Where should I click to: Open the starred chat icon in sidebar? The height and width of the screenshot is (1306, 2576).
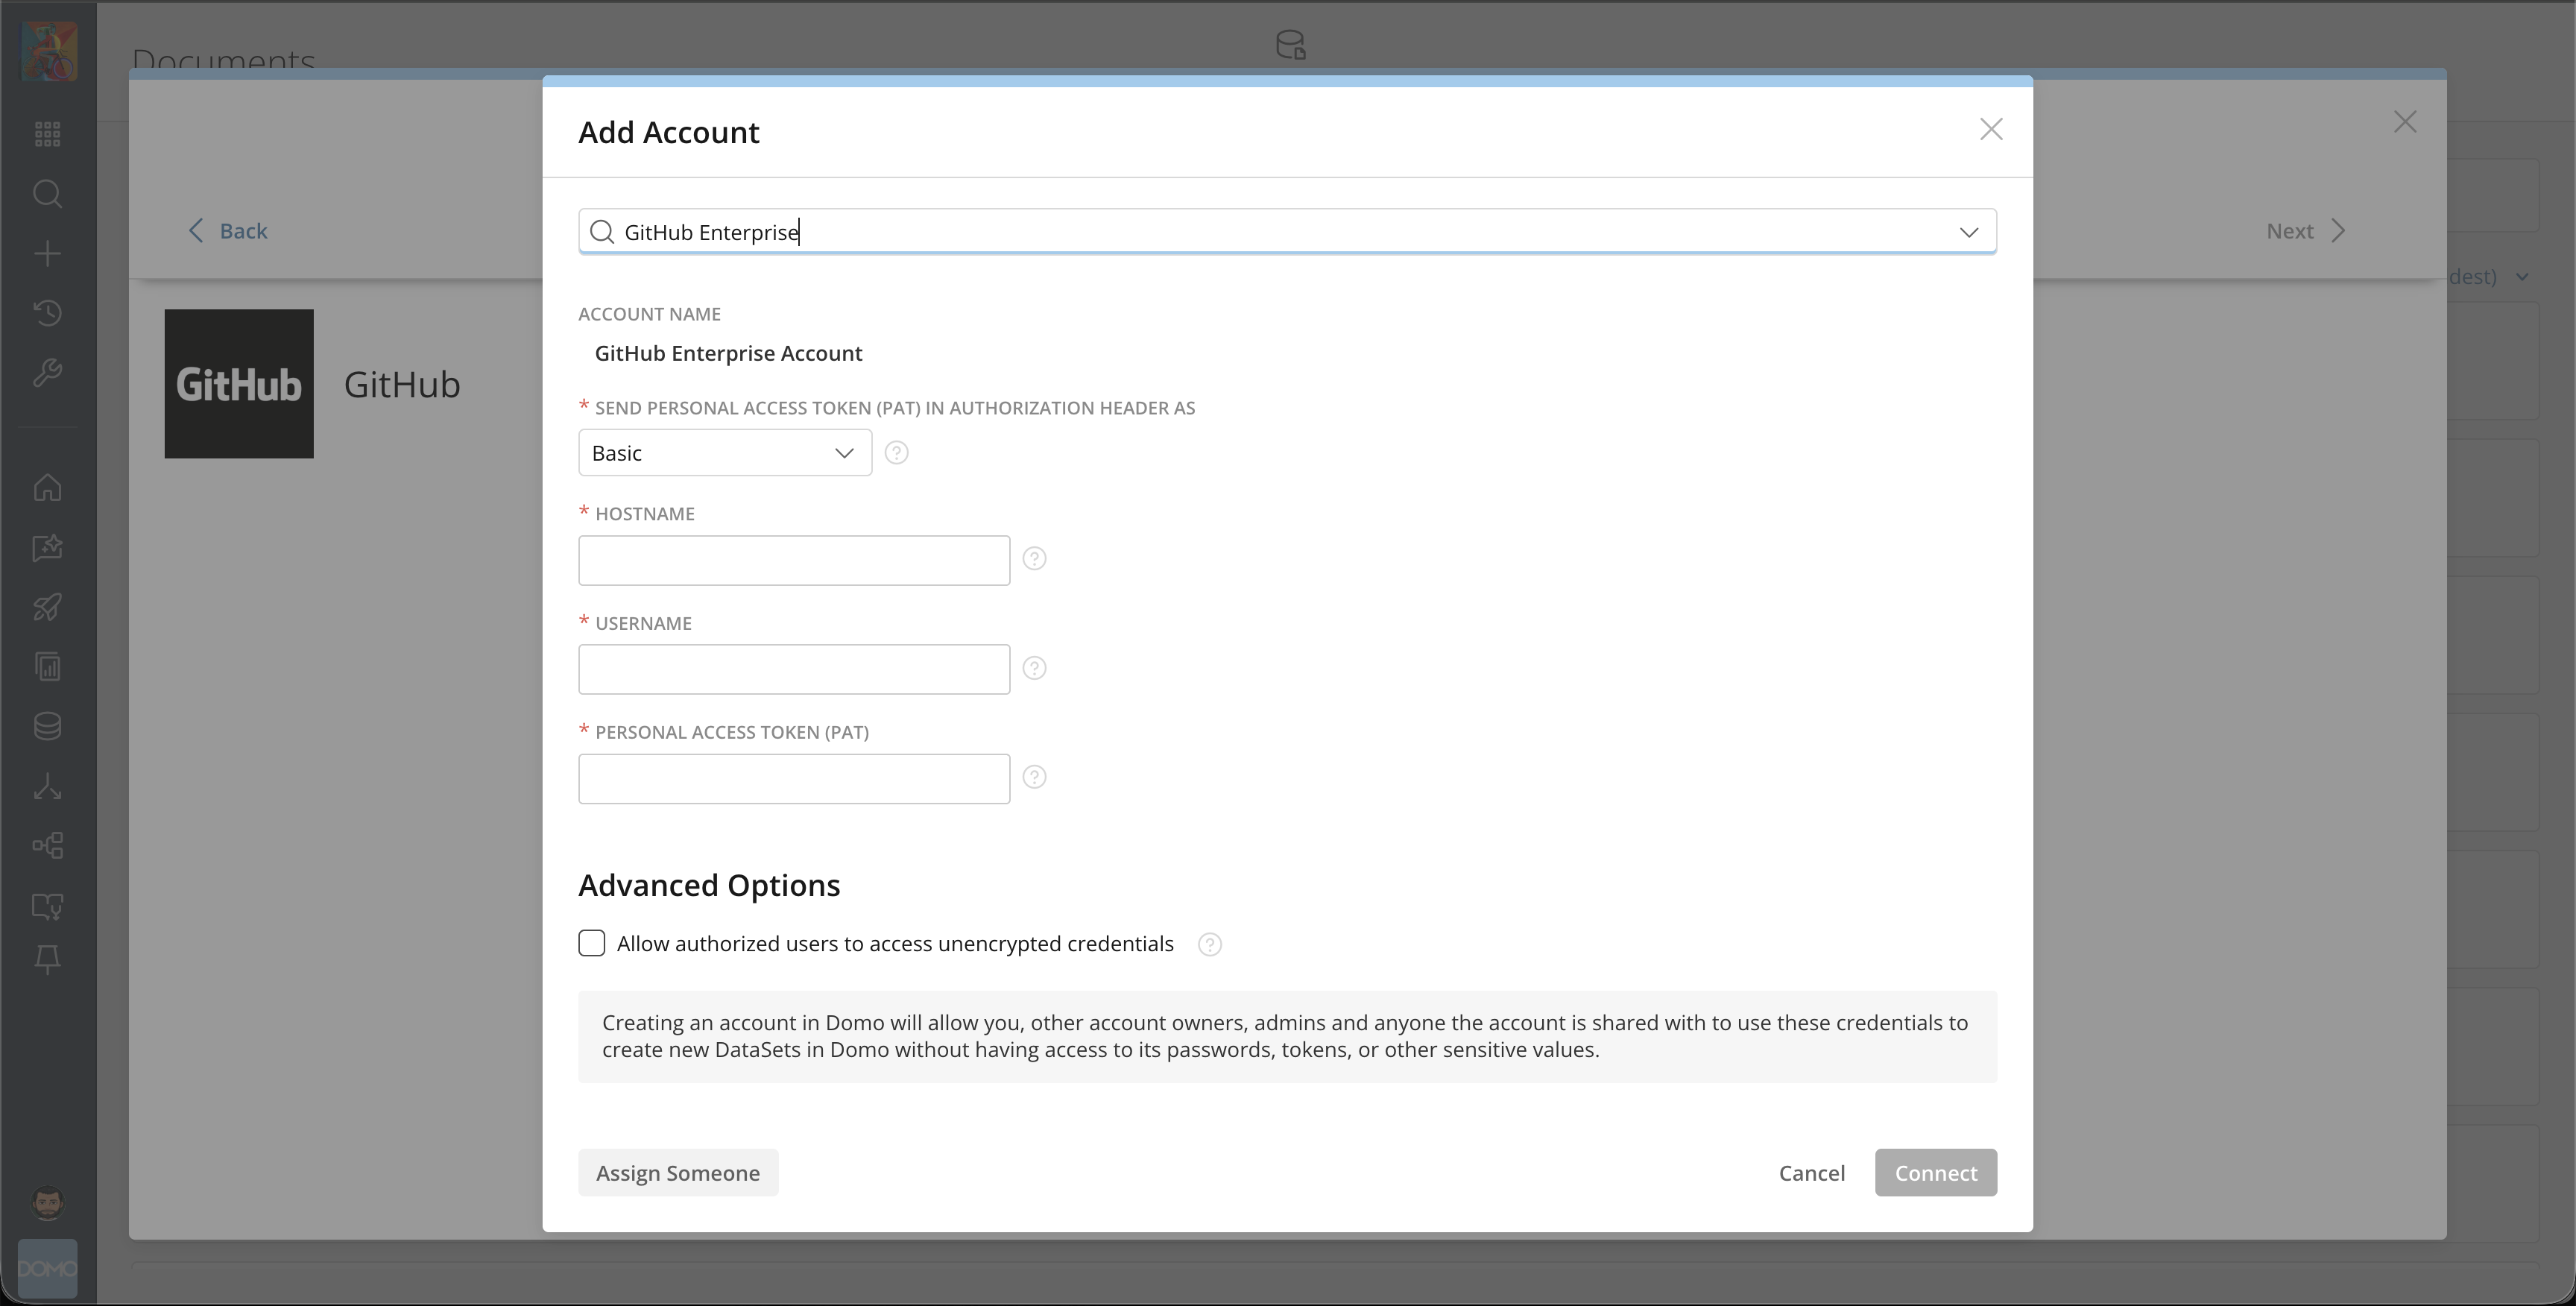pos(48,547)
